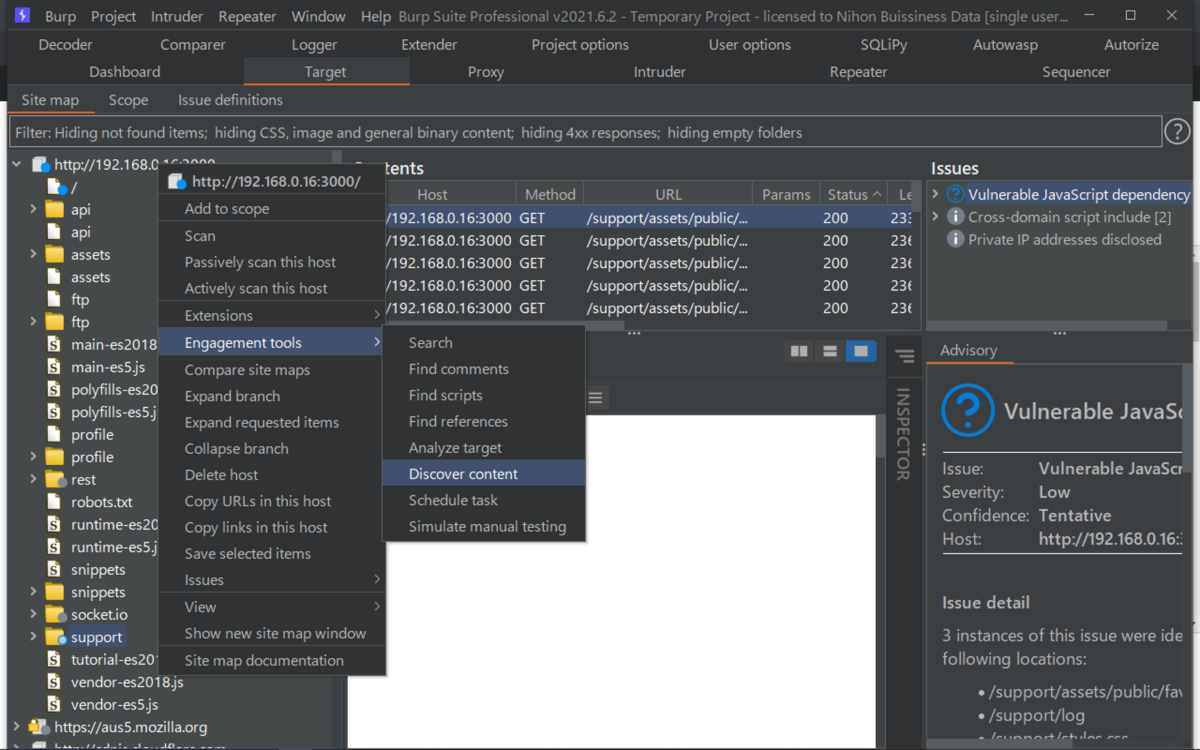Image resolution: width=1200 pixels, height=750 pixels.
Task: Sort contents by the Status column header
Action: (853, 194)
